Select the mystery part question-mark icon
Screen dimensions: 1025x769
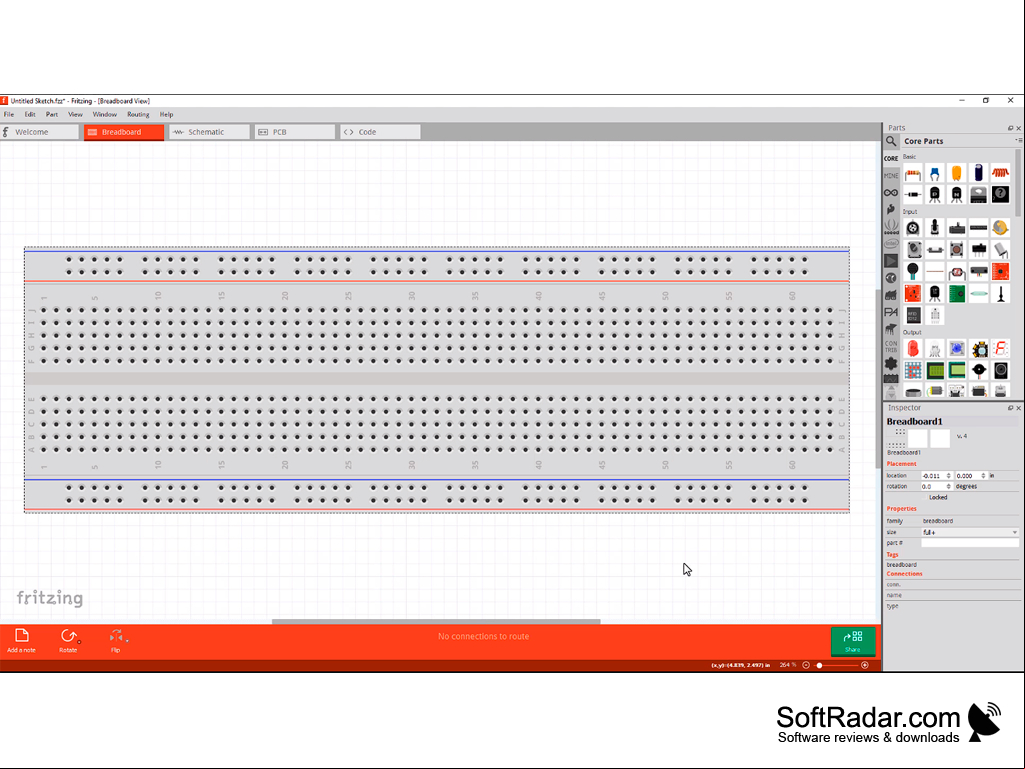(x=1000, y=195)
